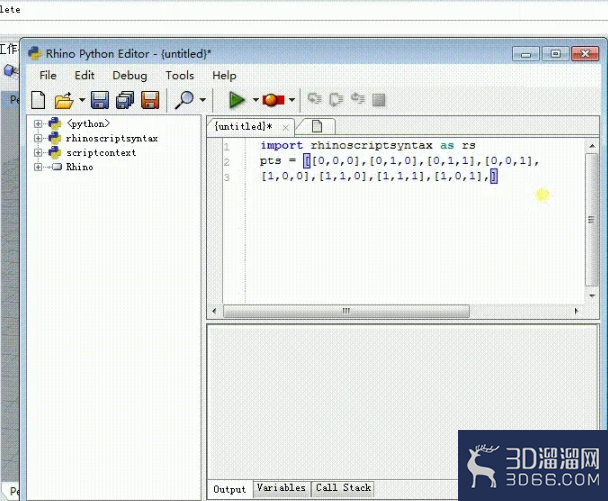This screenshot has height=501, width=608.
Task: Expand the <python> tree node
Action: [38, 124]
